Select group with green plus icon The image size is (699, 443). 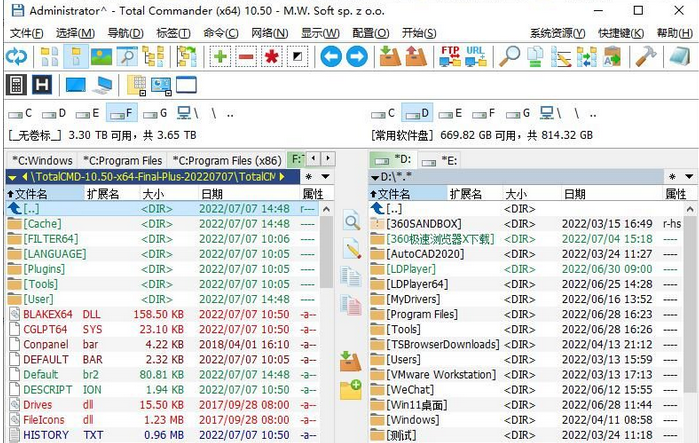click(x=220, y=57)
